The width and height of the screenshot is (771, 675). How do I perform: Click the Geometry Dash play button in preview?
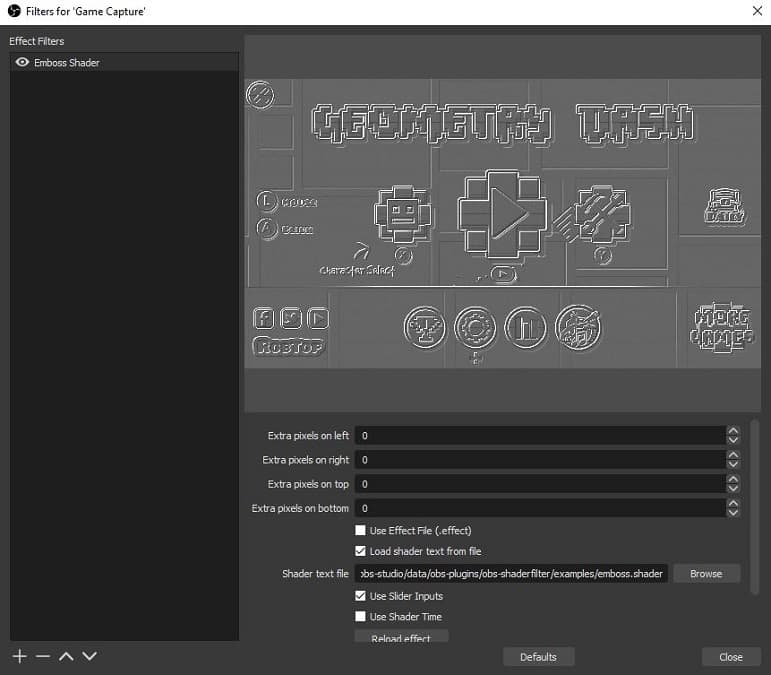tap(503, 214)
